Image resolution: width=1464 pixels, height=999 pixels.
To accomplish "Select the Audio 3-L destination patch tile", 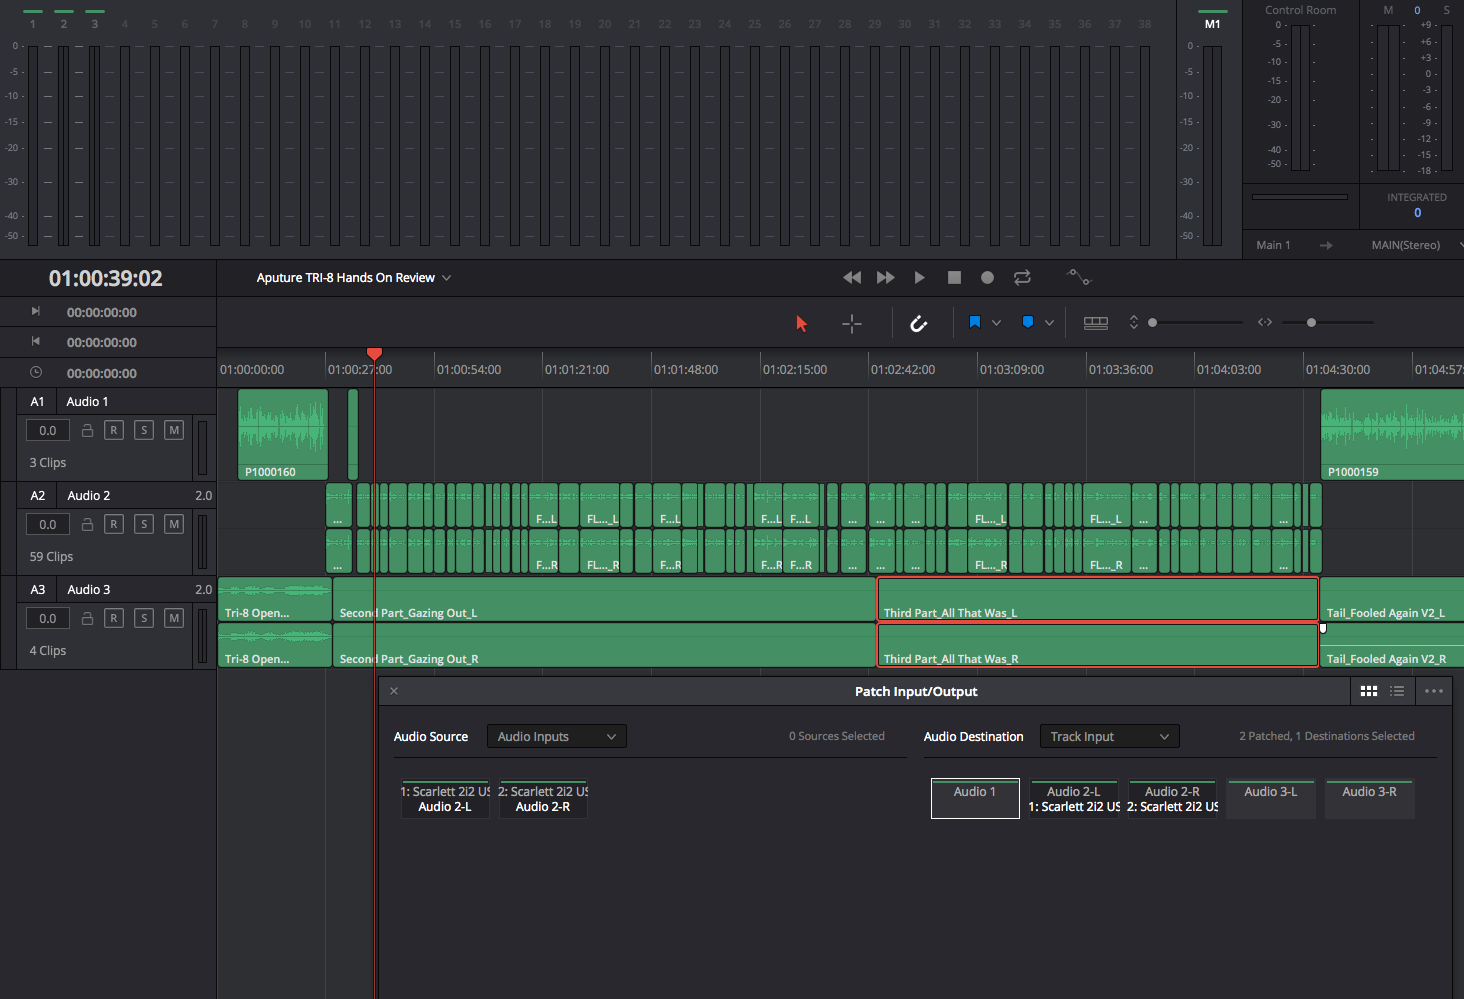I will (x=1270, y=799).
